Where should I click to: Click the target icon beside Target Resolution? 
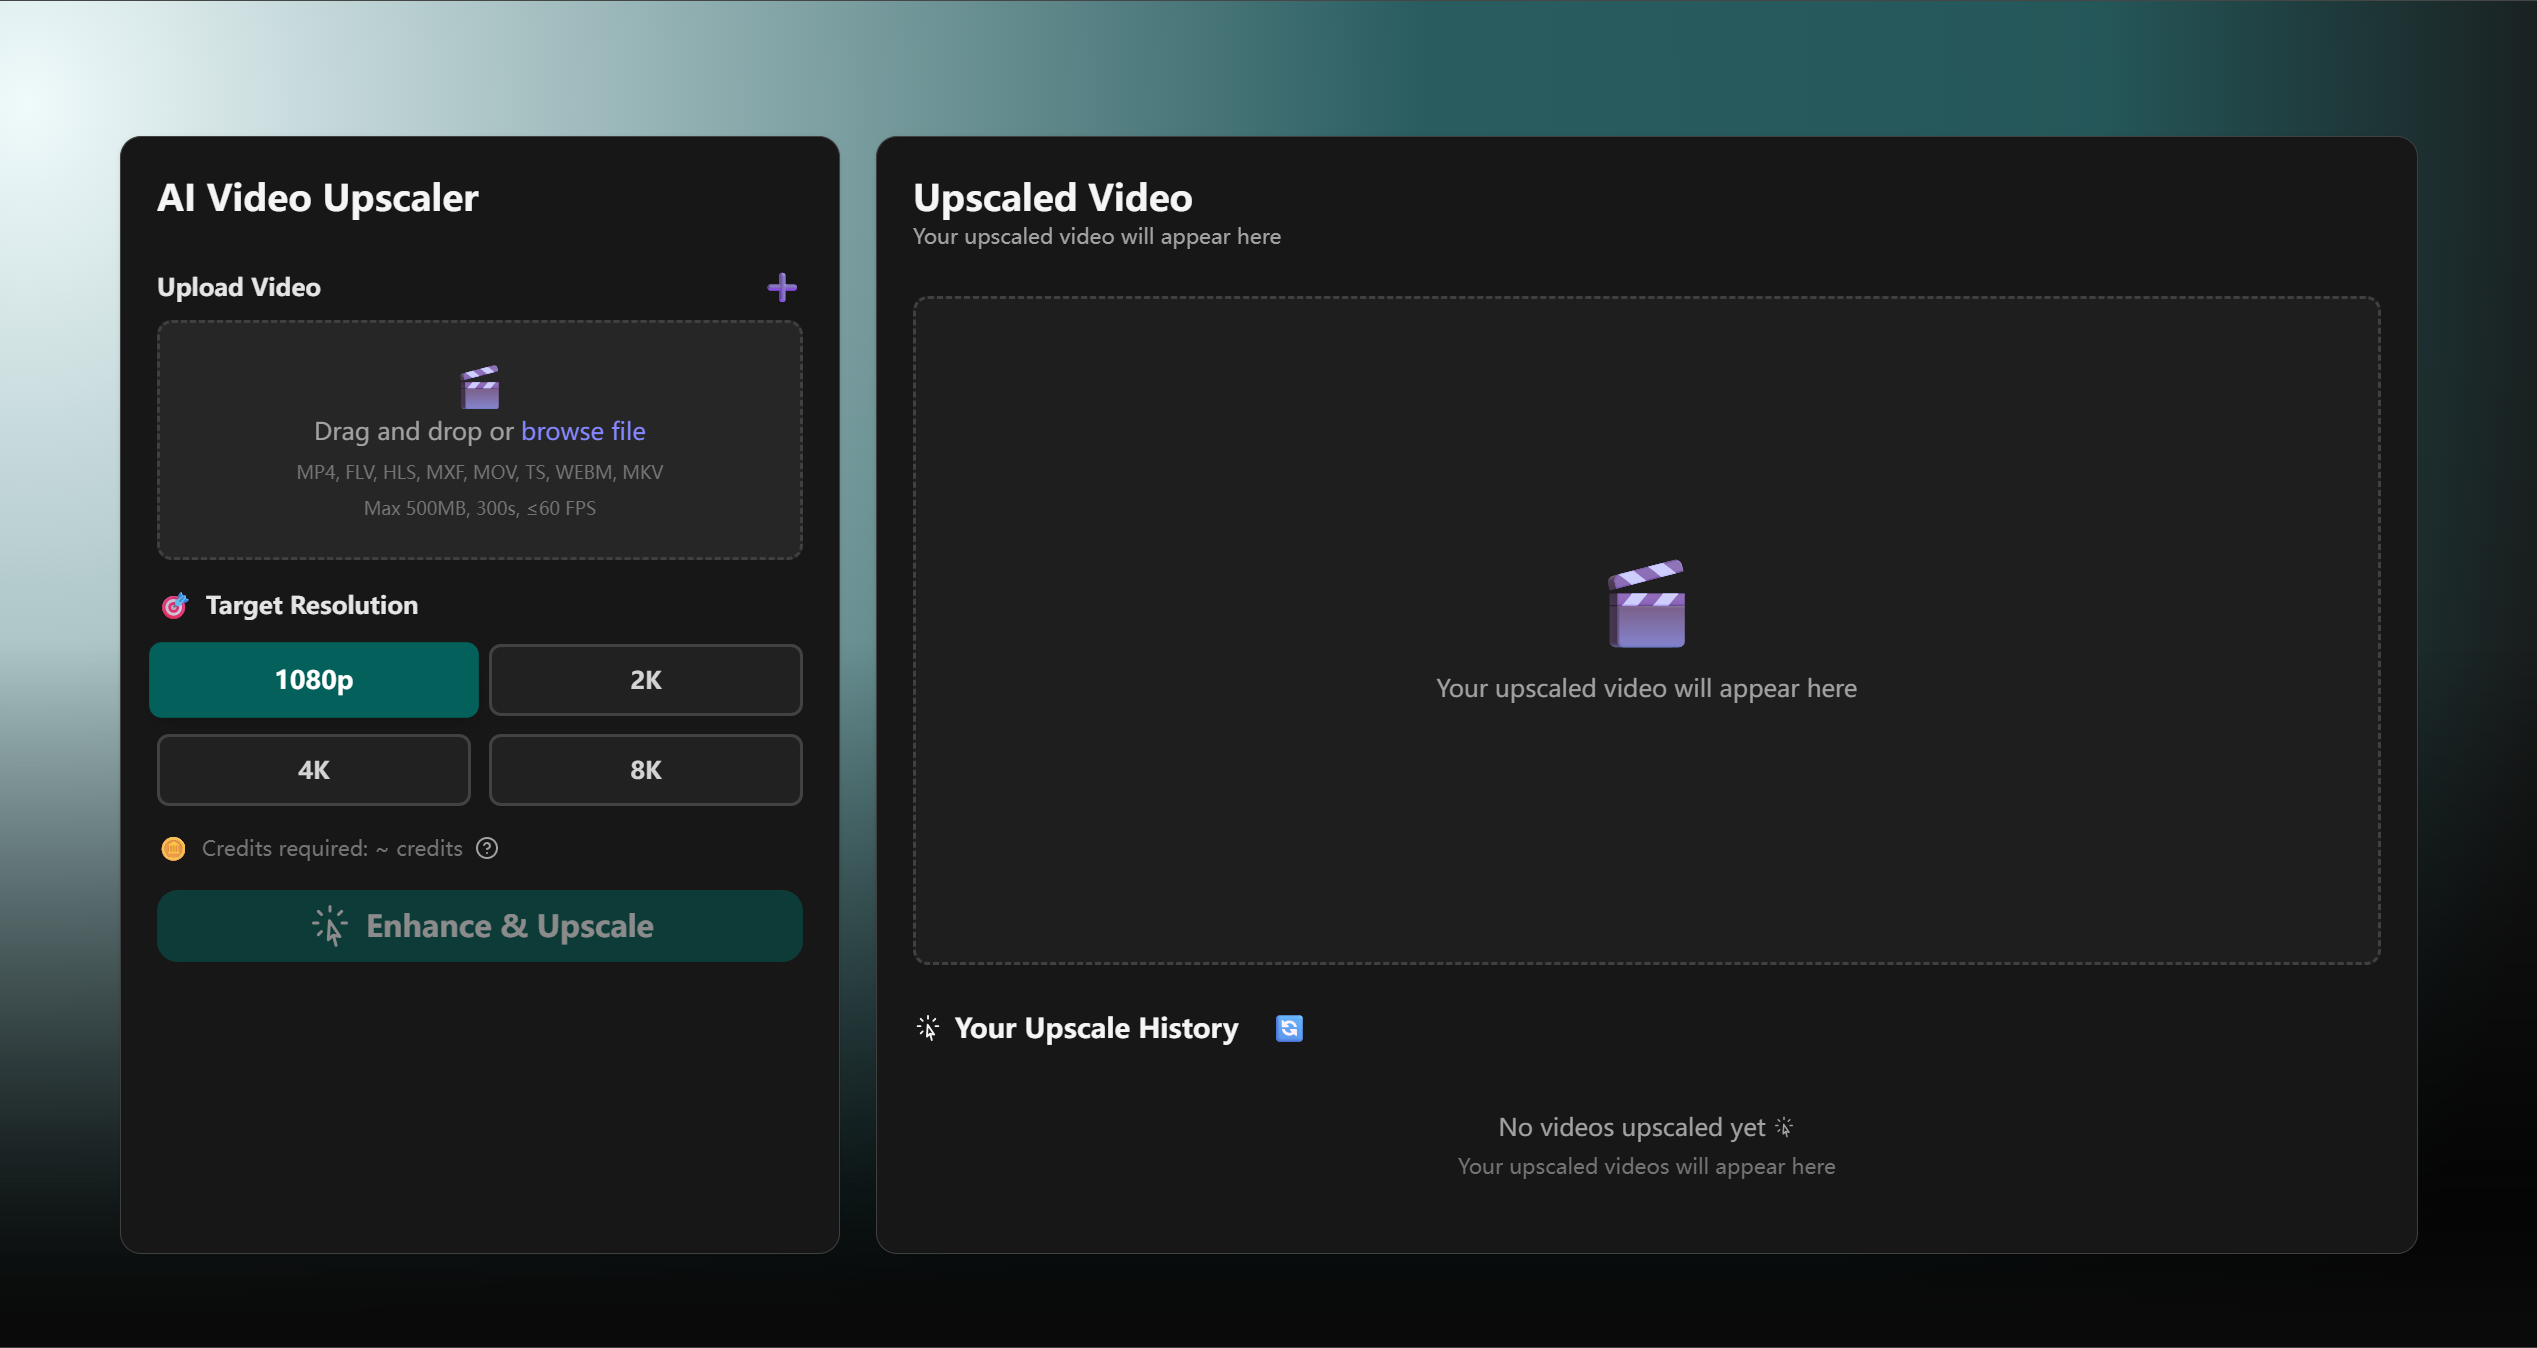174,605
